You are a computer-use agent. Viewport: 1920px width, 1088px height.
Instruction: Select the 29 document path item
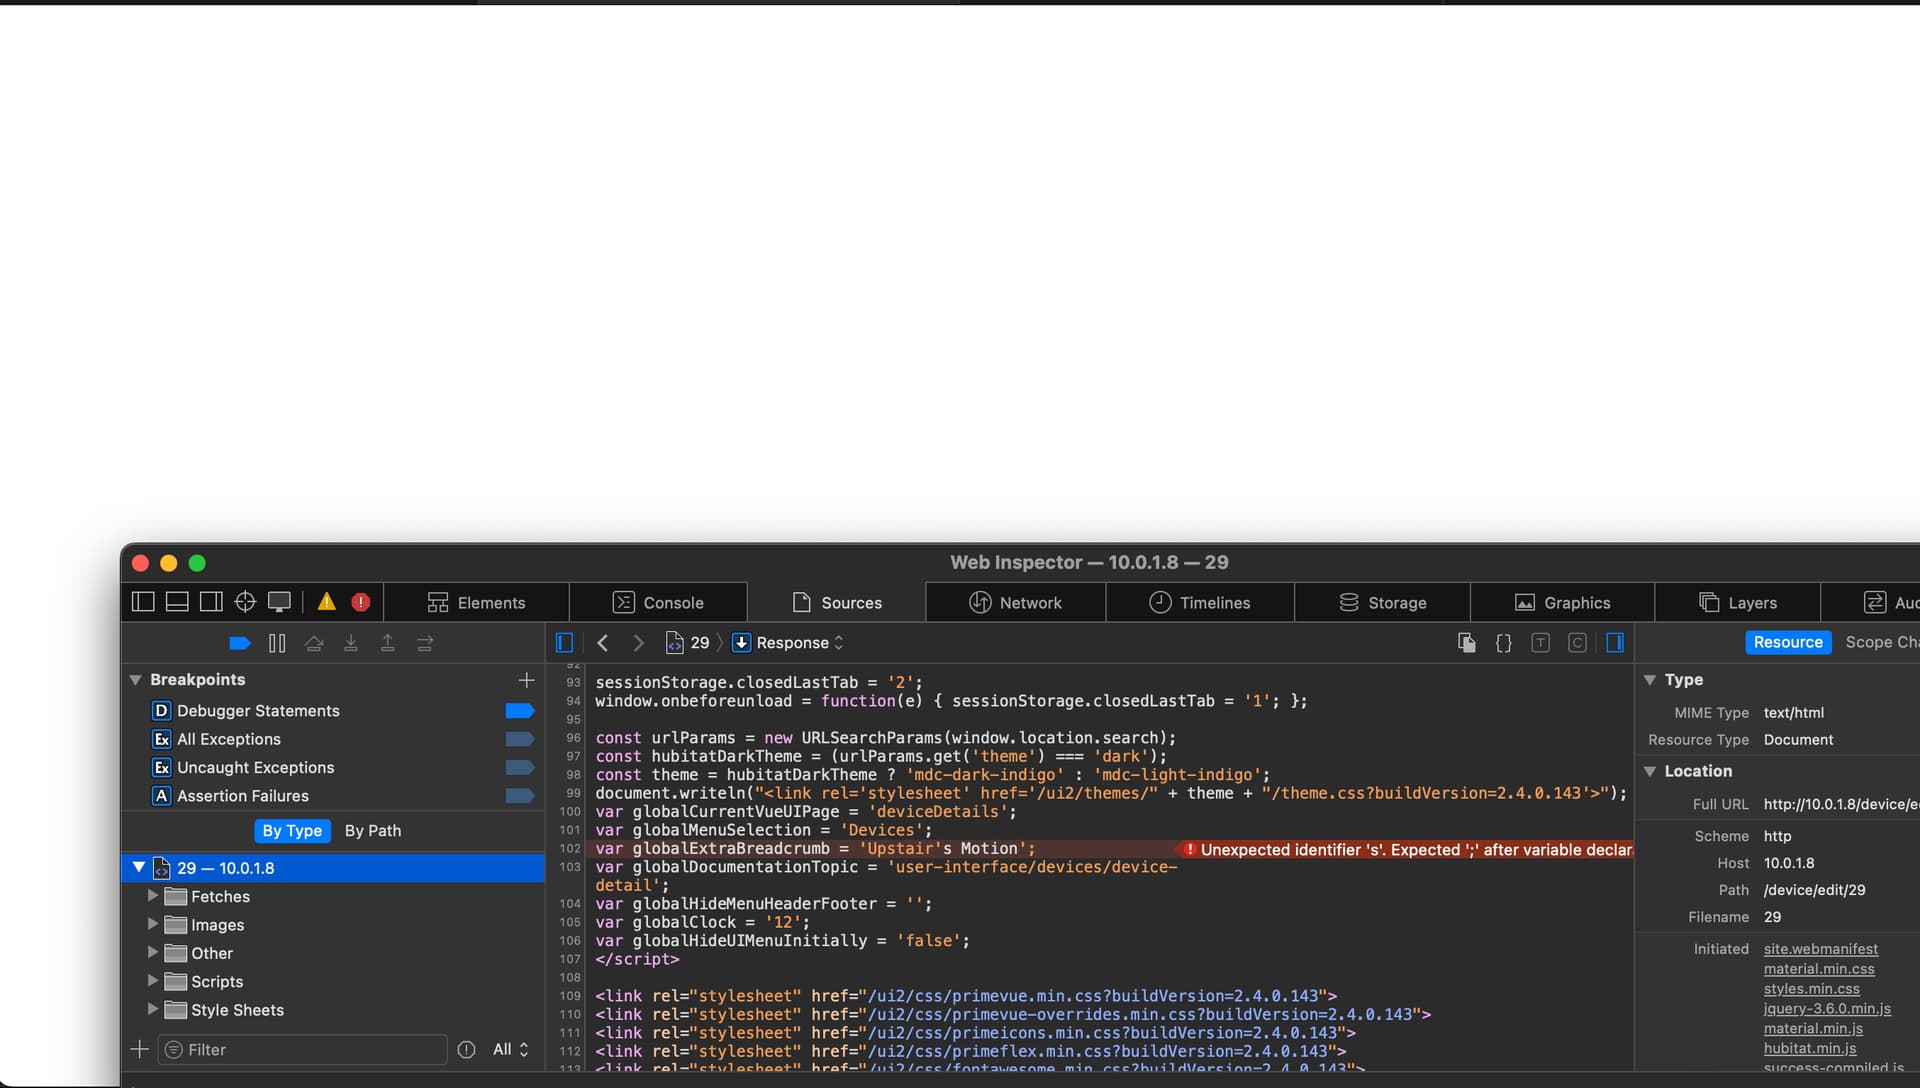point(688,643)
